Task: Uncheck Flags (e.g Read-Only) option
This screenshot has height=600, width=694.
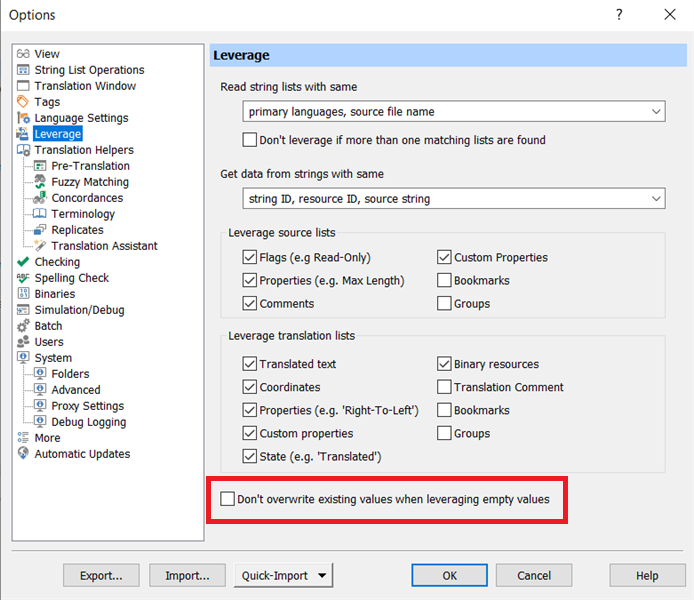Action: [x=250, y=258]
